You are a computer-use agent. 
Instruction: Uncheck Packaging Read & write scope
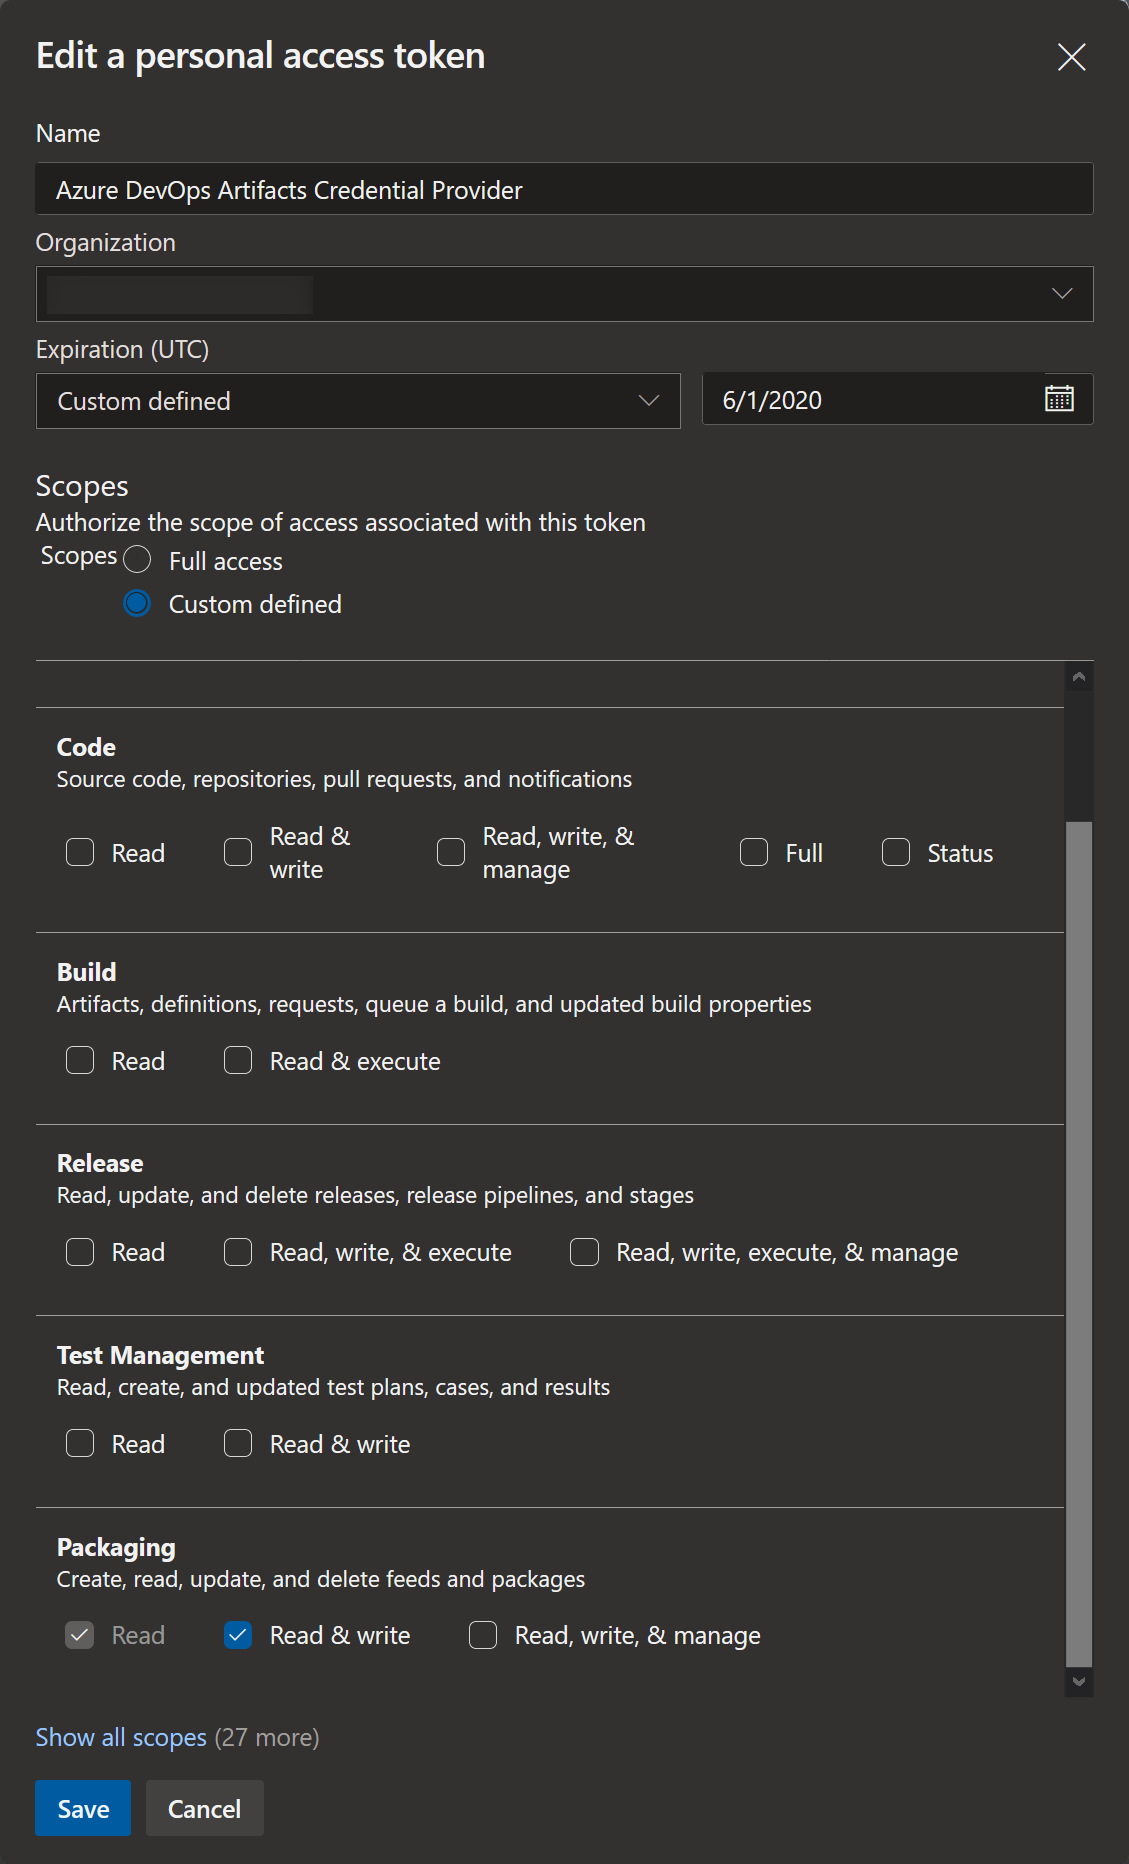click(238, 1635)
